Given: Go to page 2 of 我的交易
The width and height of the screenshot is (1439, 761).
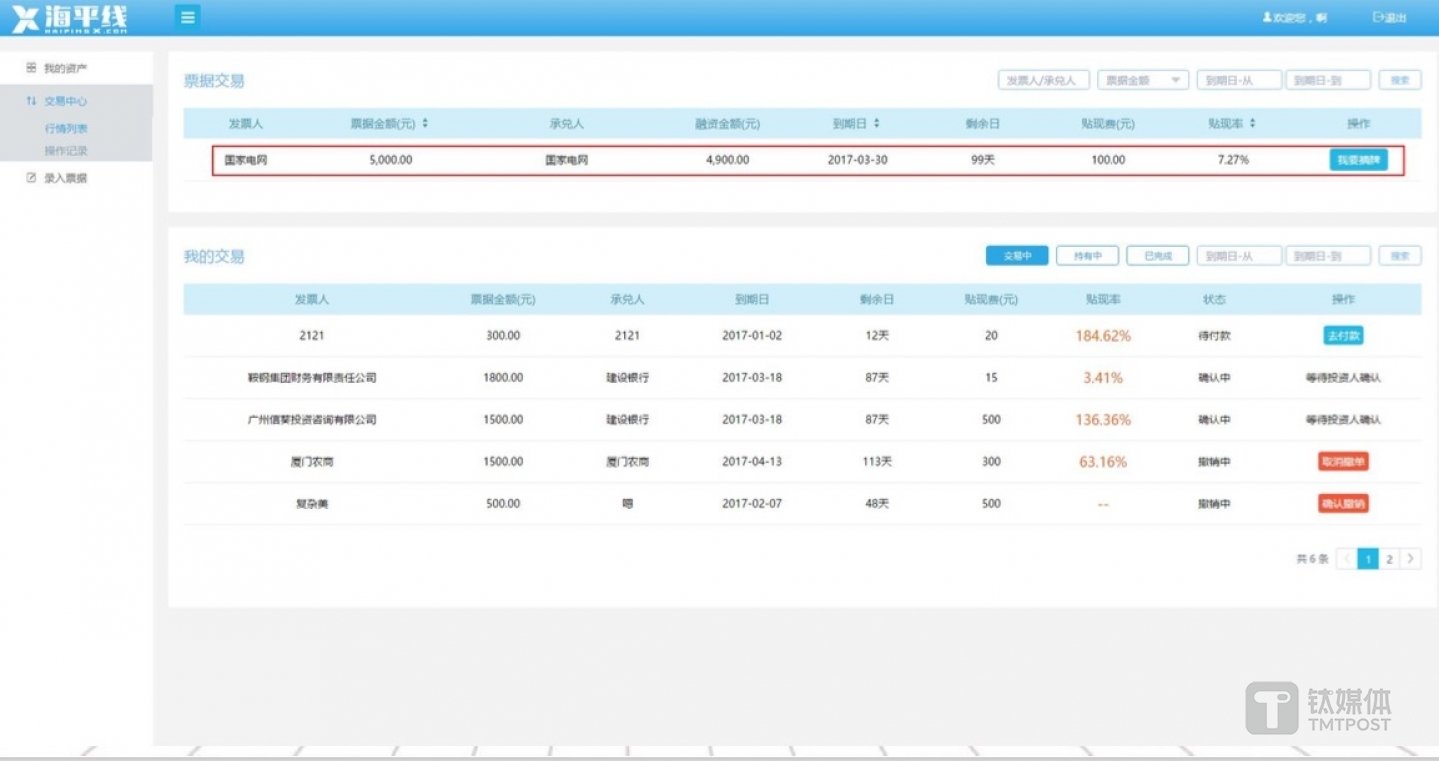Looking at the screenshot, I should click(x=1389, y=559).
